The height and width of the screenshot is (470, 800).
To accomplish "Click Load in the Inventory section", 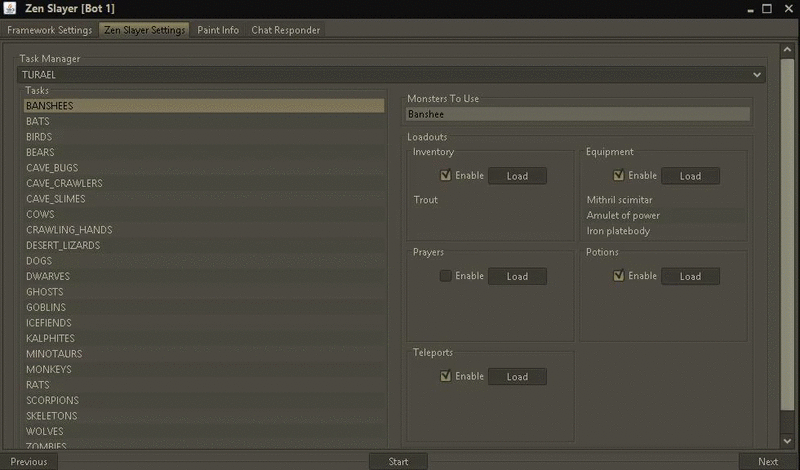I will coord(517,176).
